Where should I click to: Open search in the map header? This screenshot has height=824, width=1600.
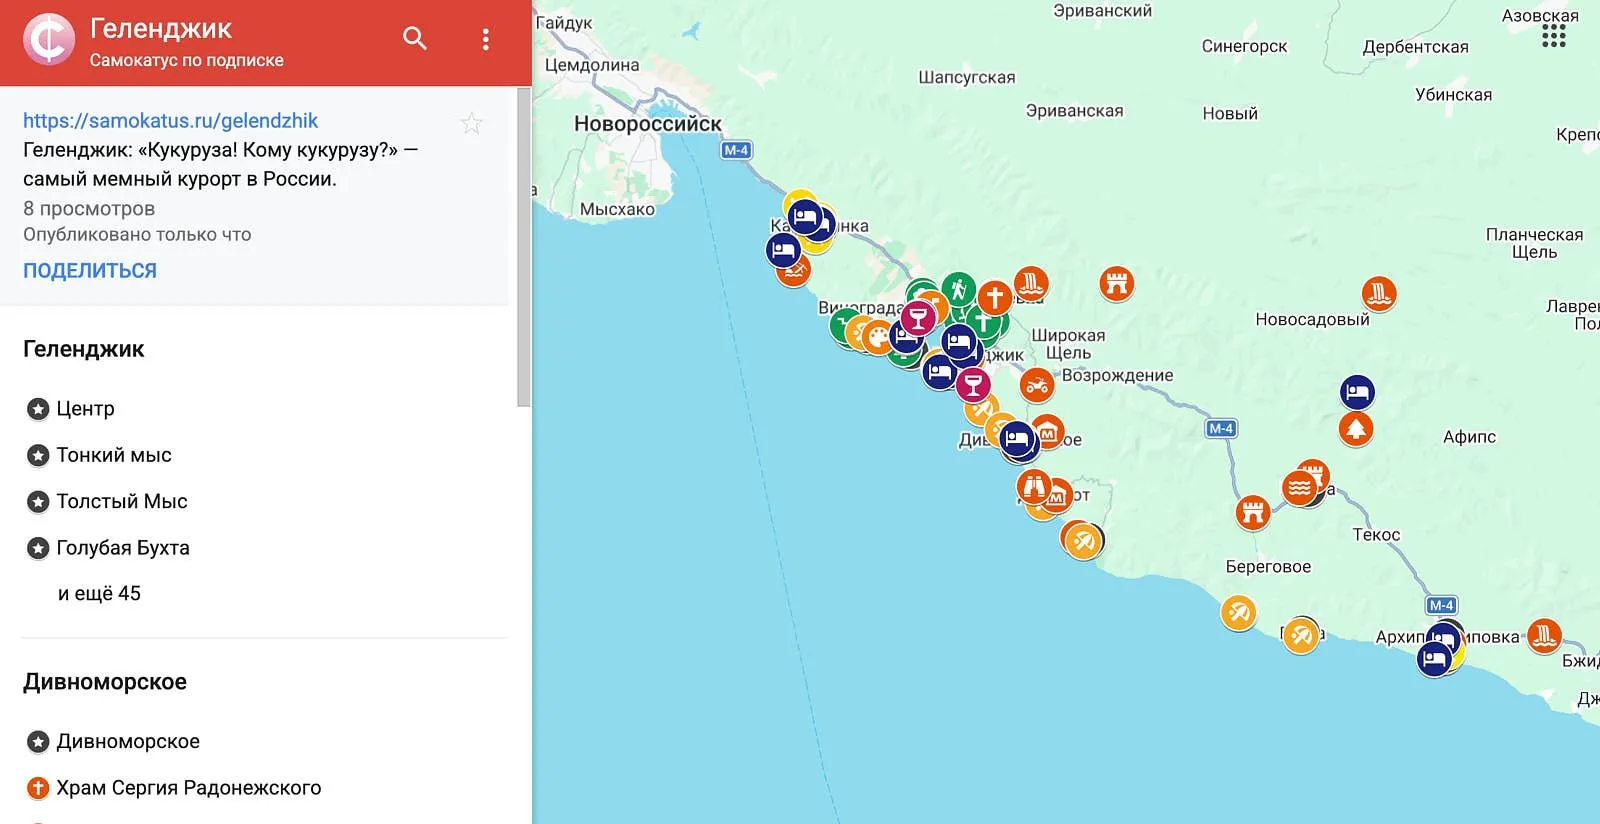414,39
